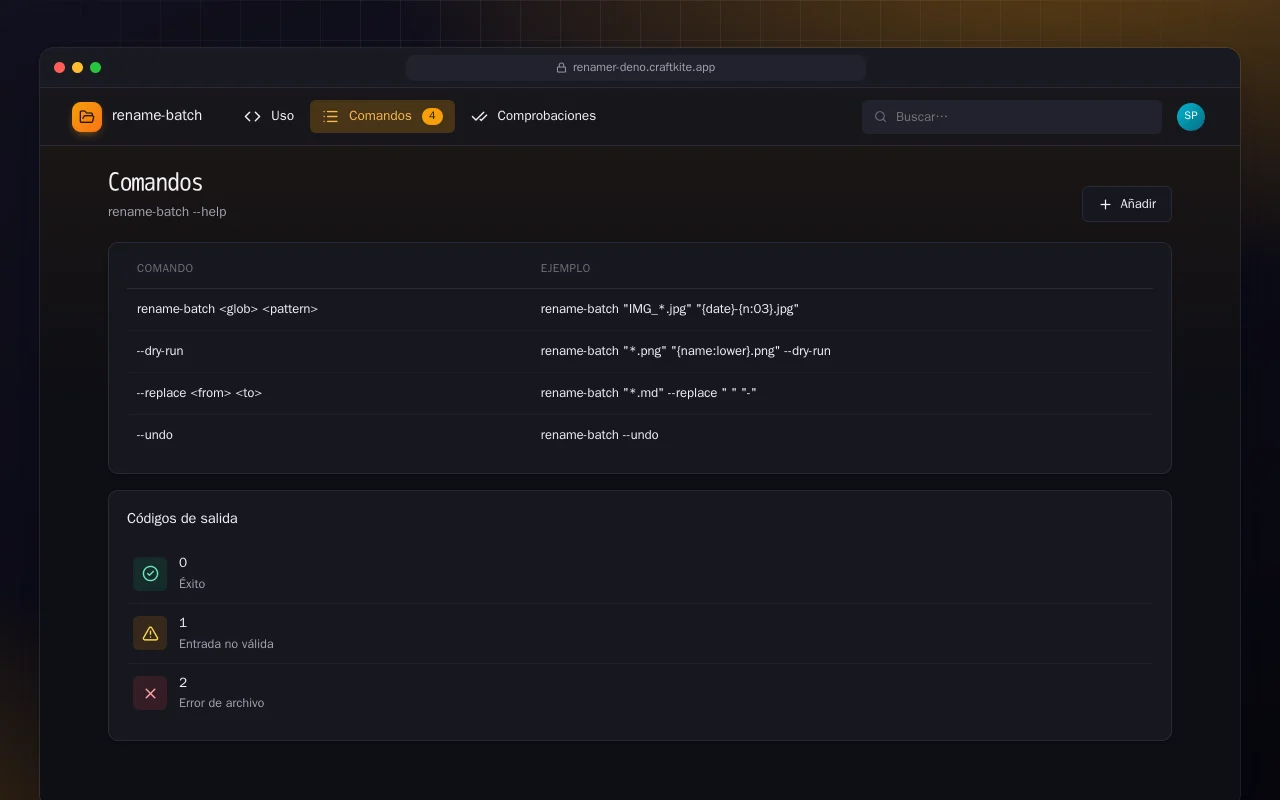This screenshot has width=1280, height=800.
Task: Click the magnifier icon in the search bar
Action: 881,117
